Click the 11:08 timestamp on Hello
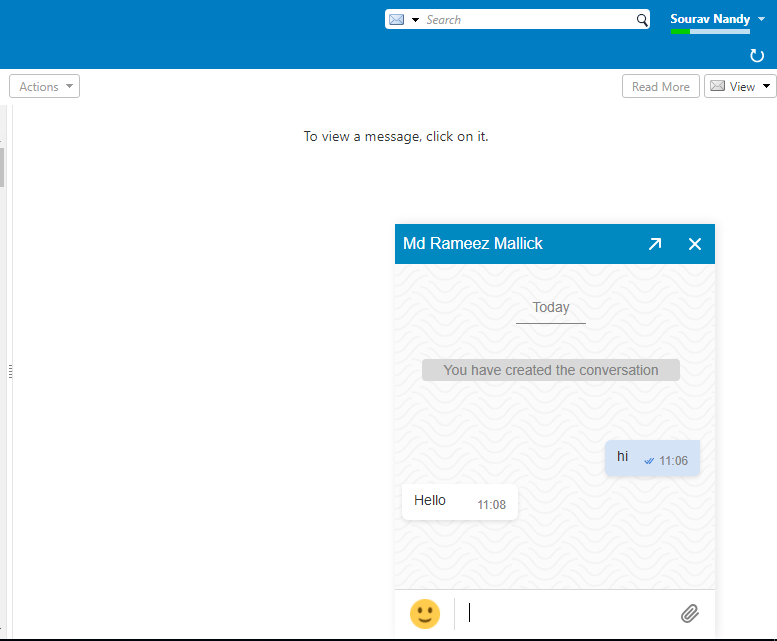The width and height of the screenshot is (777, 641). (491, 505)
